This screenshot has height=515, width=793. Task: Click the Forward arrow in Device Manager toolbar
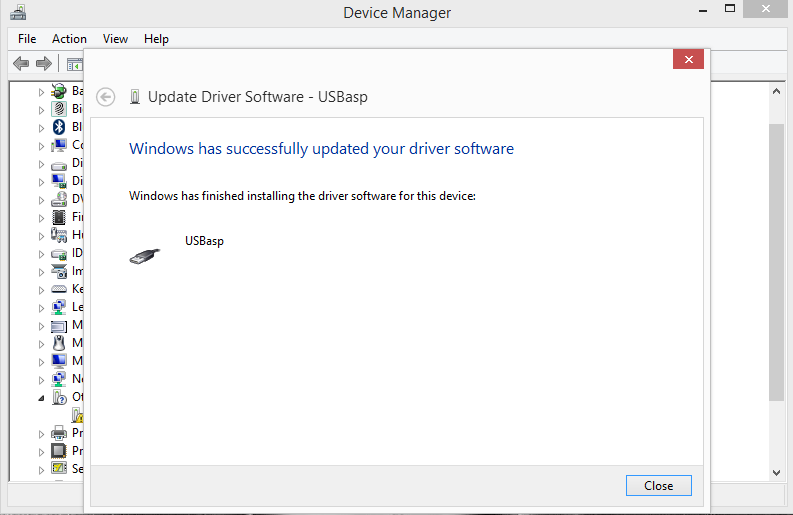[x=44, y=64]
